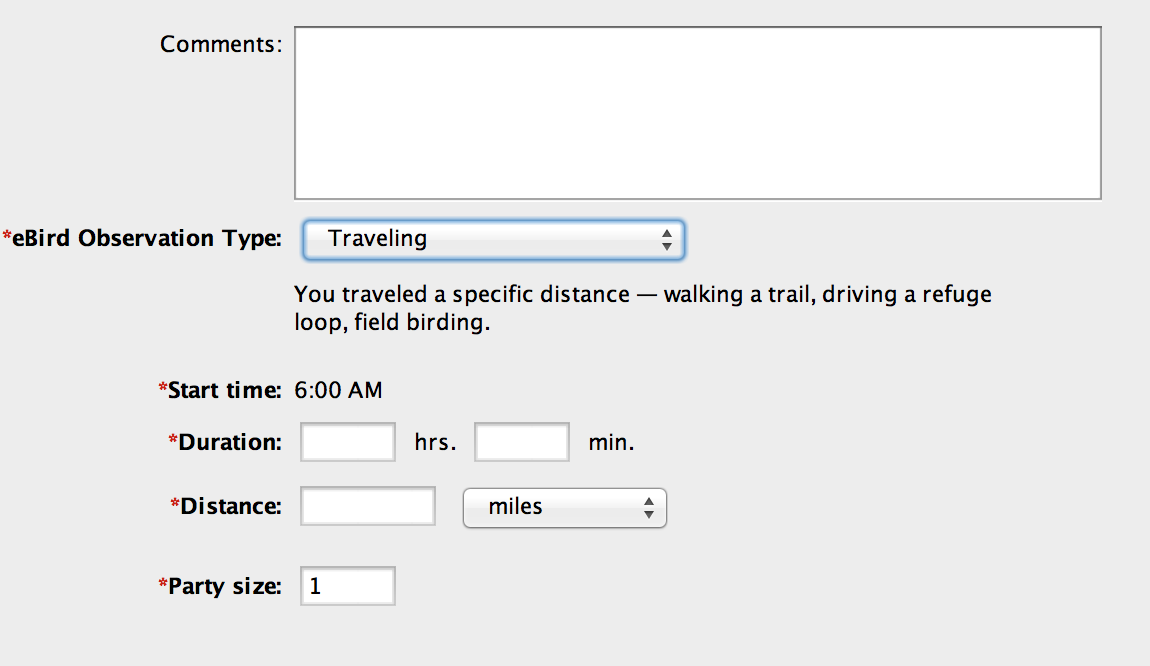Click the Party size label

[x=224, y=586]
